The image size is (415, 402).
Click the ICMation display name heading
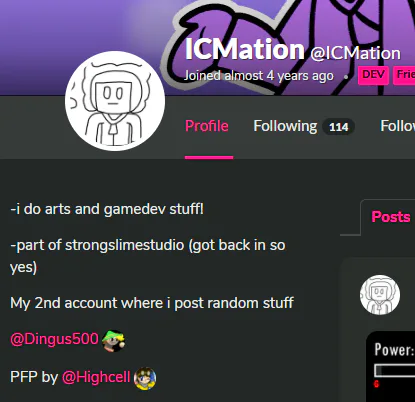(245, 49)
